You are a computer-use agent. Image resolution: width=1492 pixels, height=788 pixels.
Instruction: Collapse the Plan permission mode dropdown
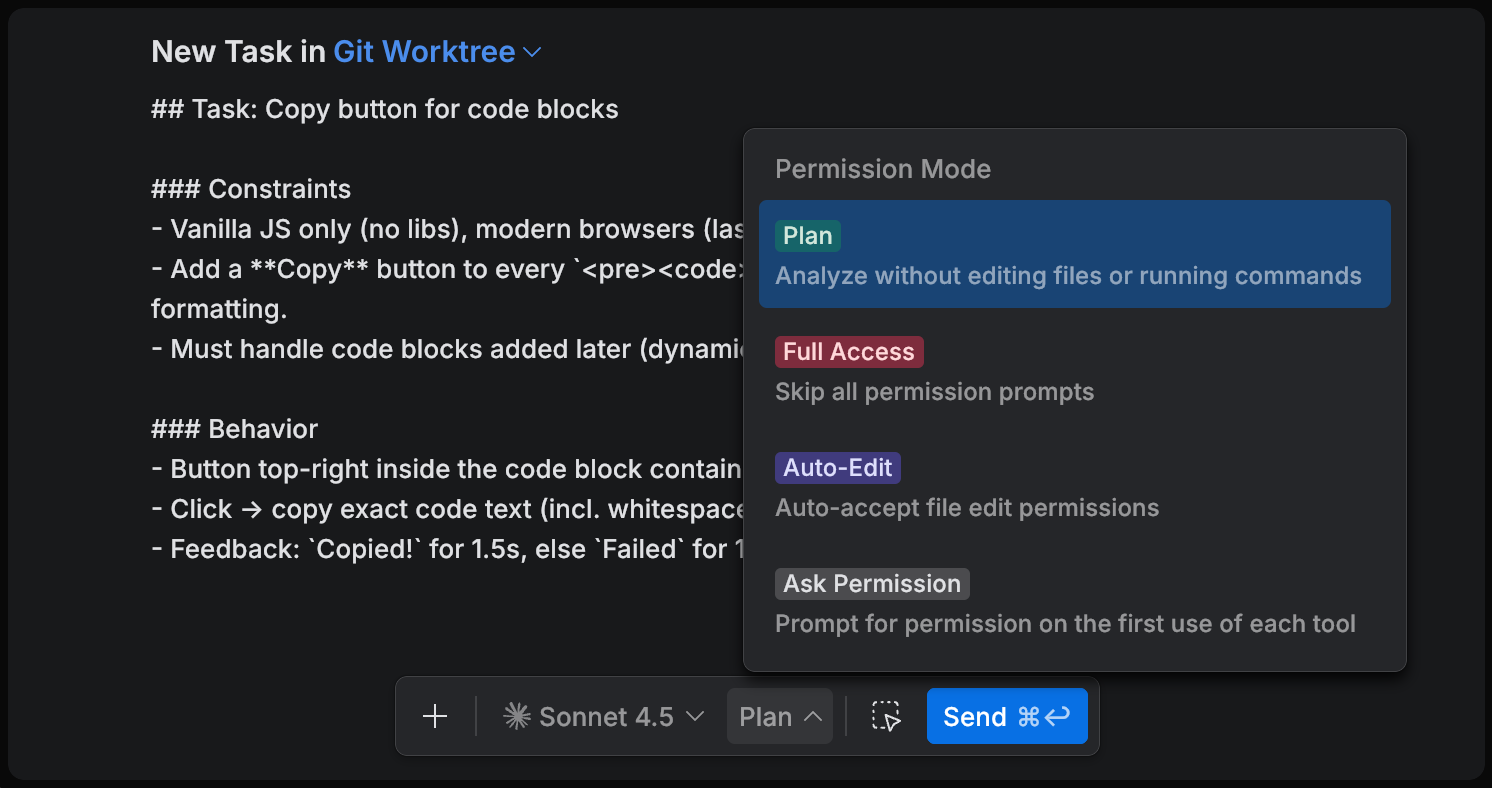[x=779, y=717]
